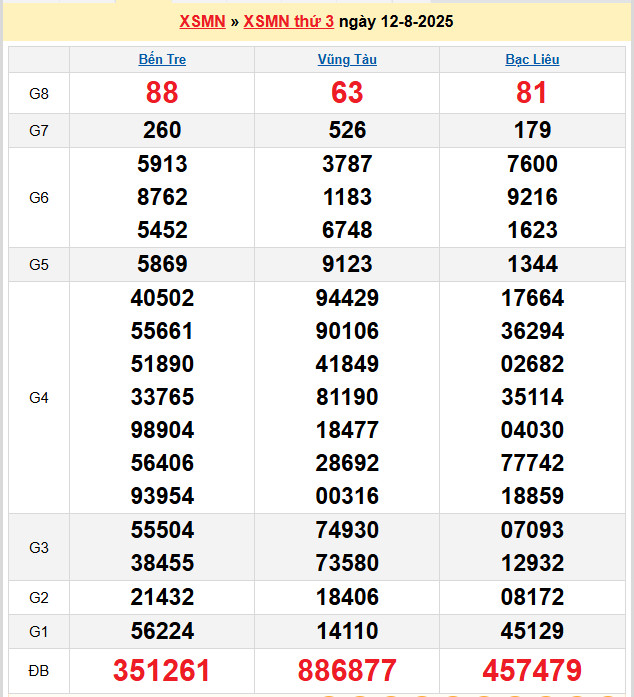
Task: Open the Vũng Tàu province link
Action: point(347,59)
